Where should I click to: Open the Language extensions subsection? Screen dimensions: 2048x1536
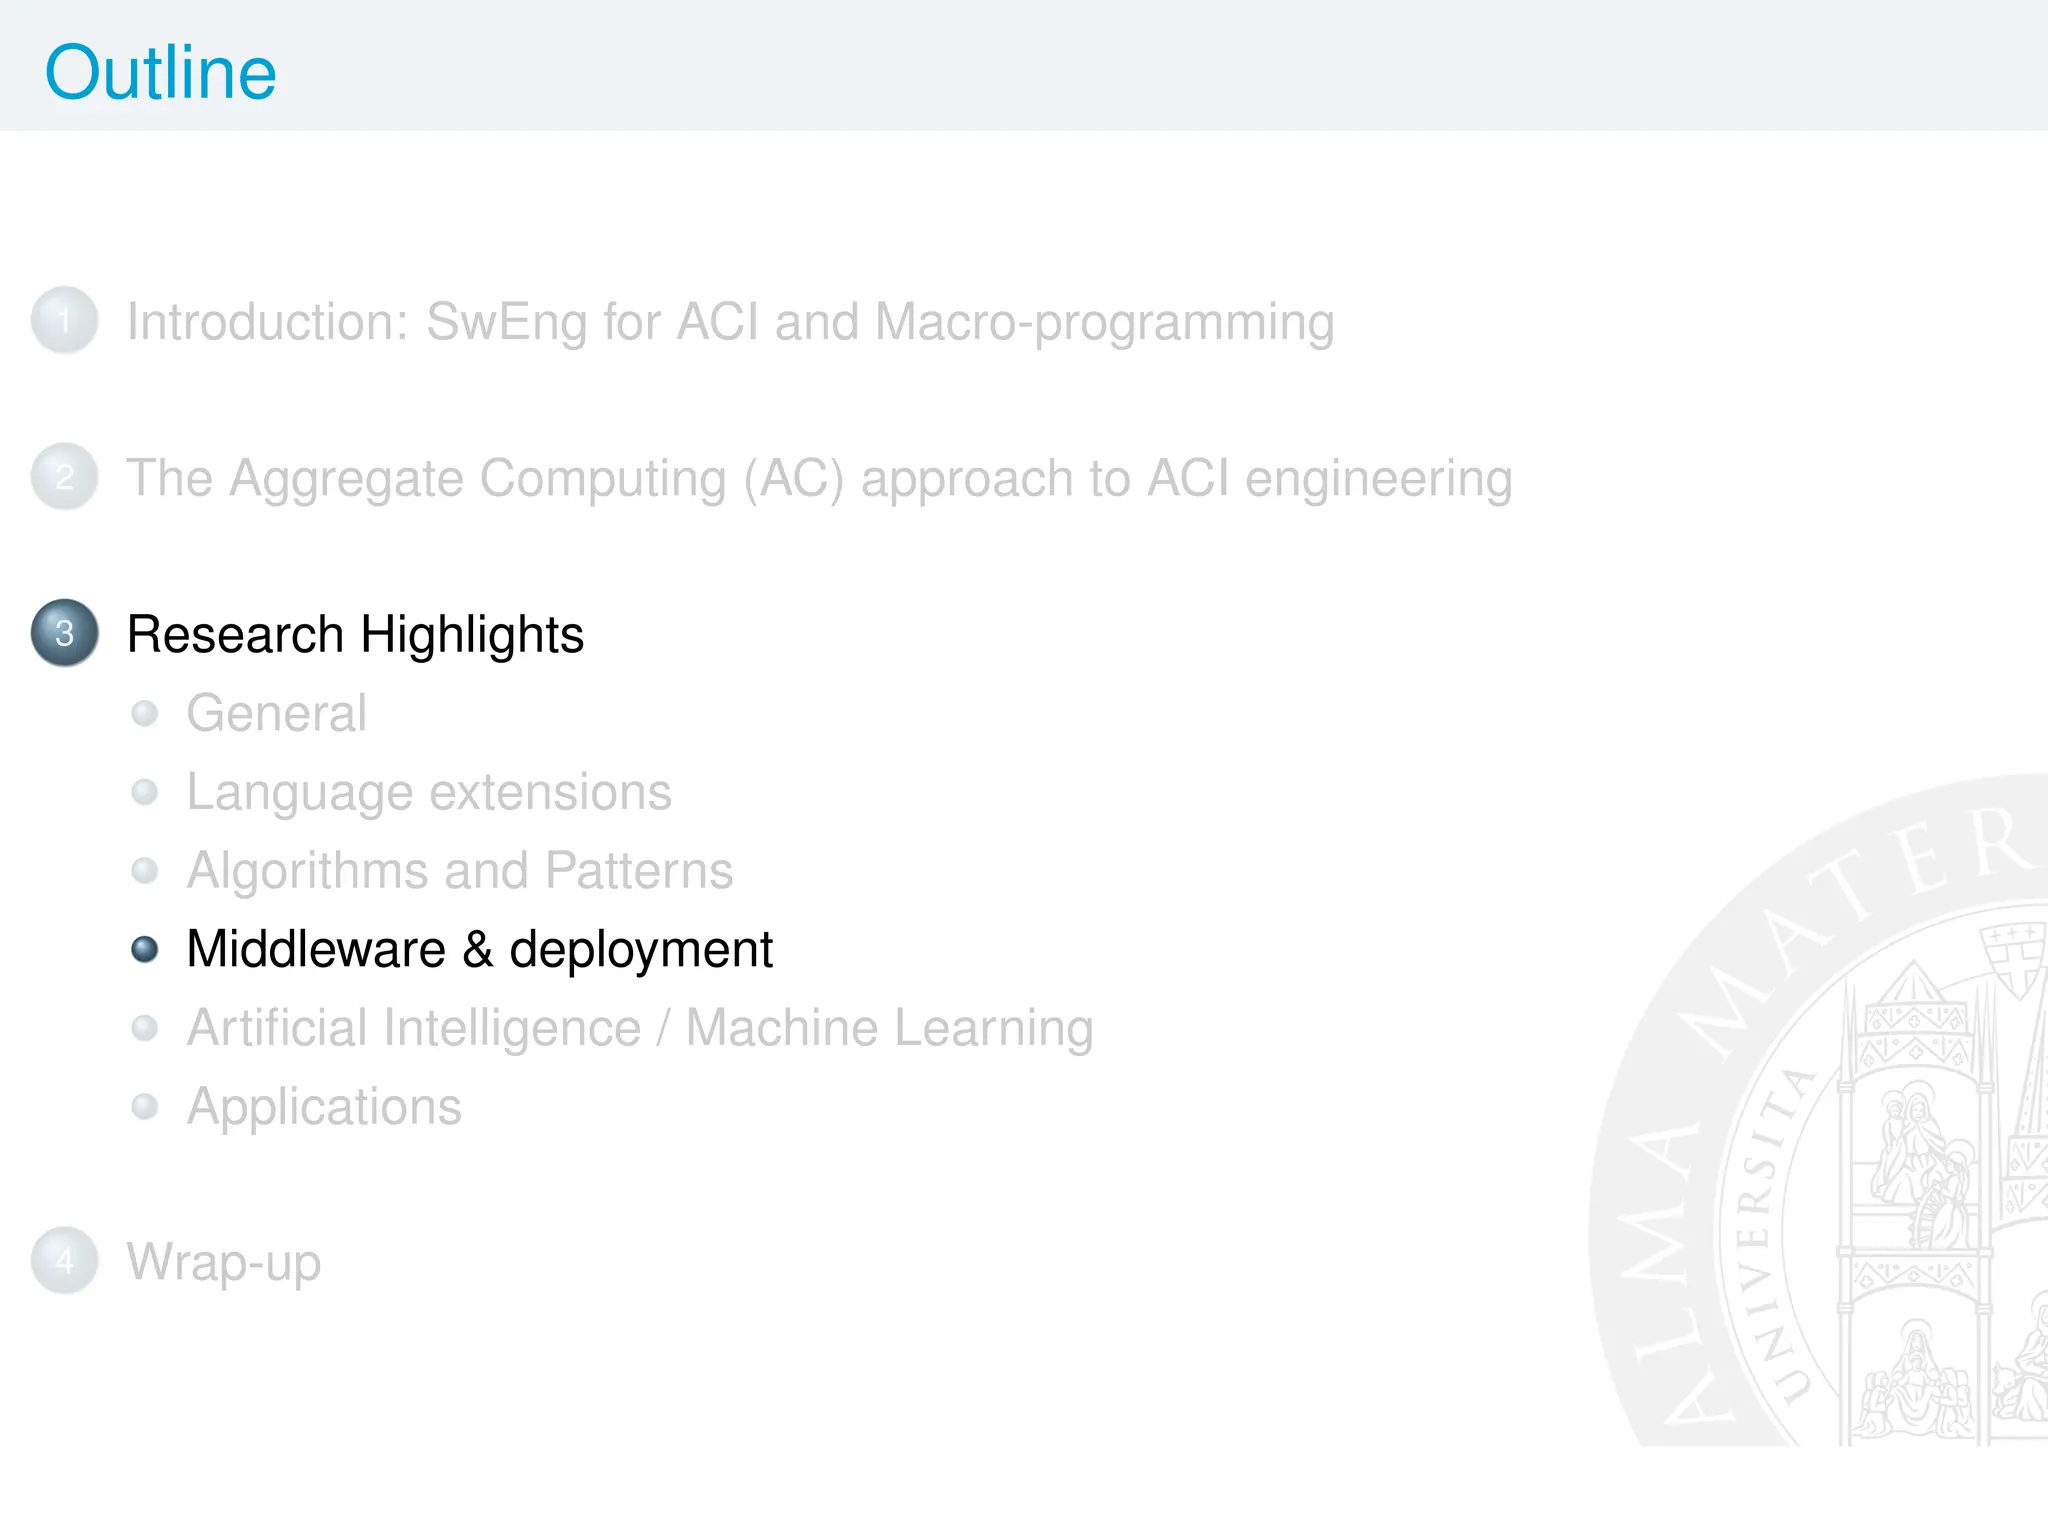click(x=429, y=792)
